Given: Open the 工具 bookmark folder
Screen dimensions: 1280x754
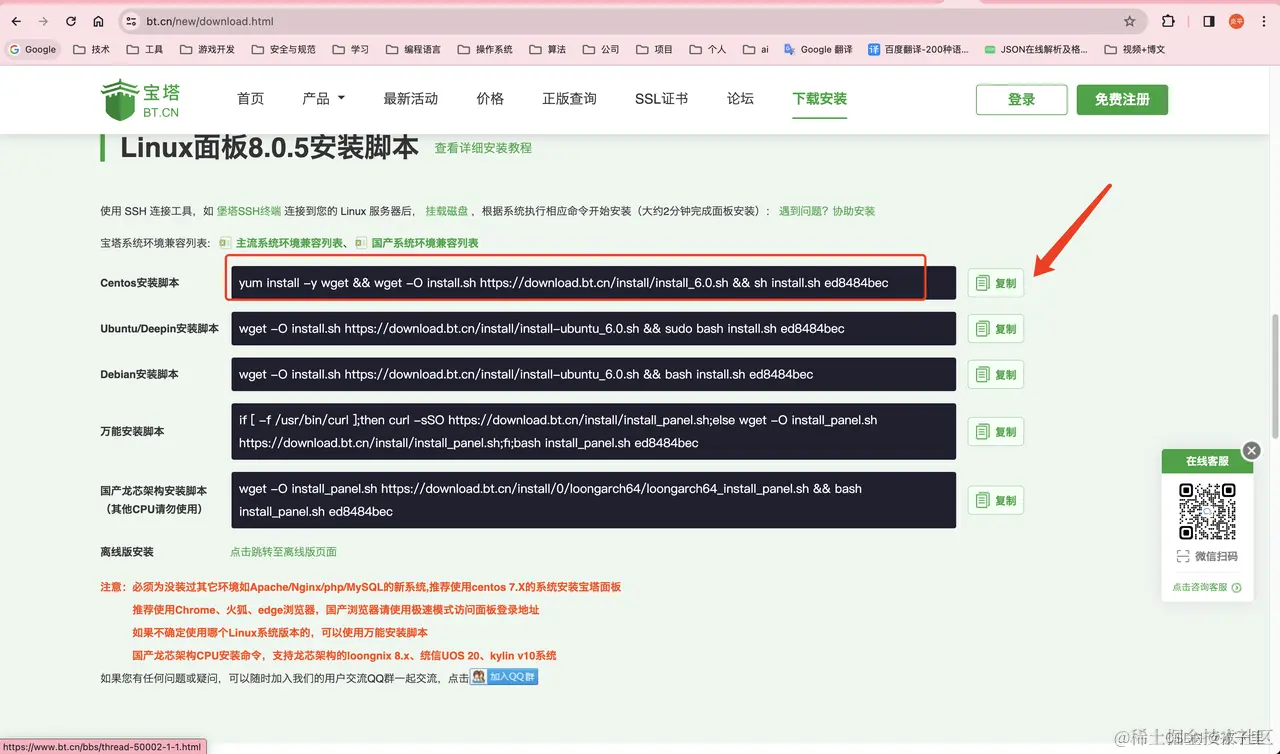Looking at the screenshot, I should 145,49.
